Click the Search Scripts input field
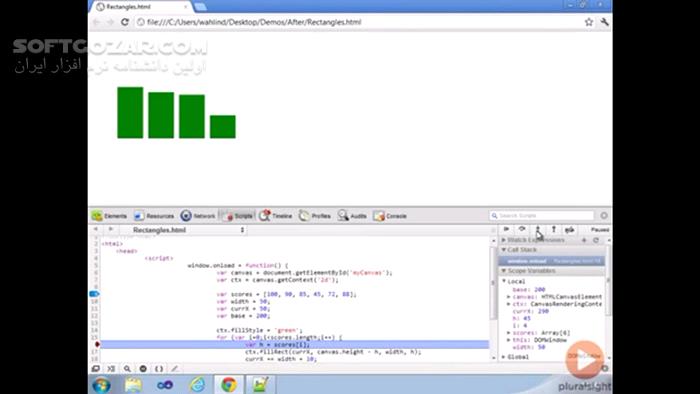The width and height of the screenshot is (700, 394). pyautogui.click(x=542, y=216)
